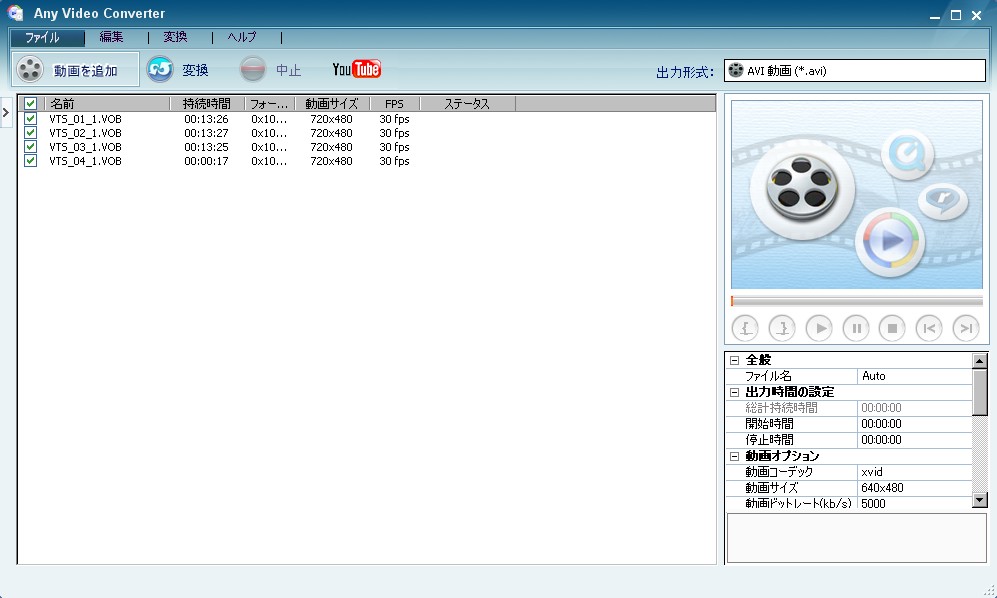Screen dimensions: 997x598
Task: Open the YouTube logo button
Action: point(356,69)
